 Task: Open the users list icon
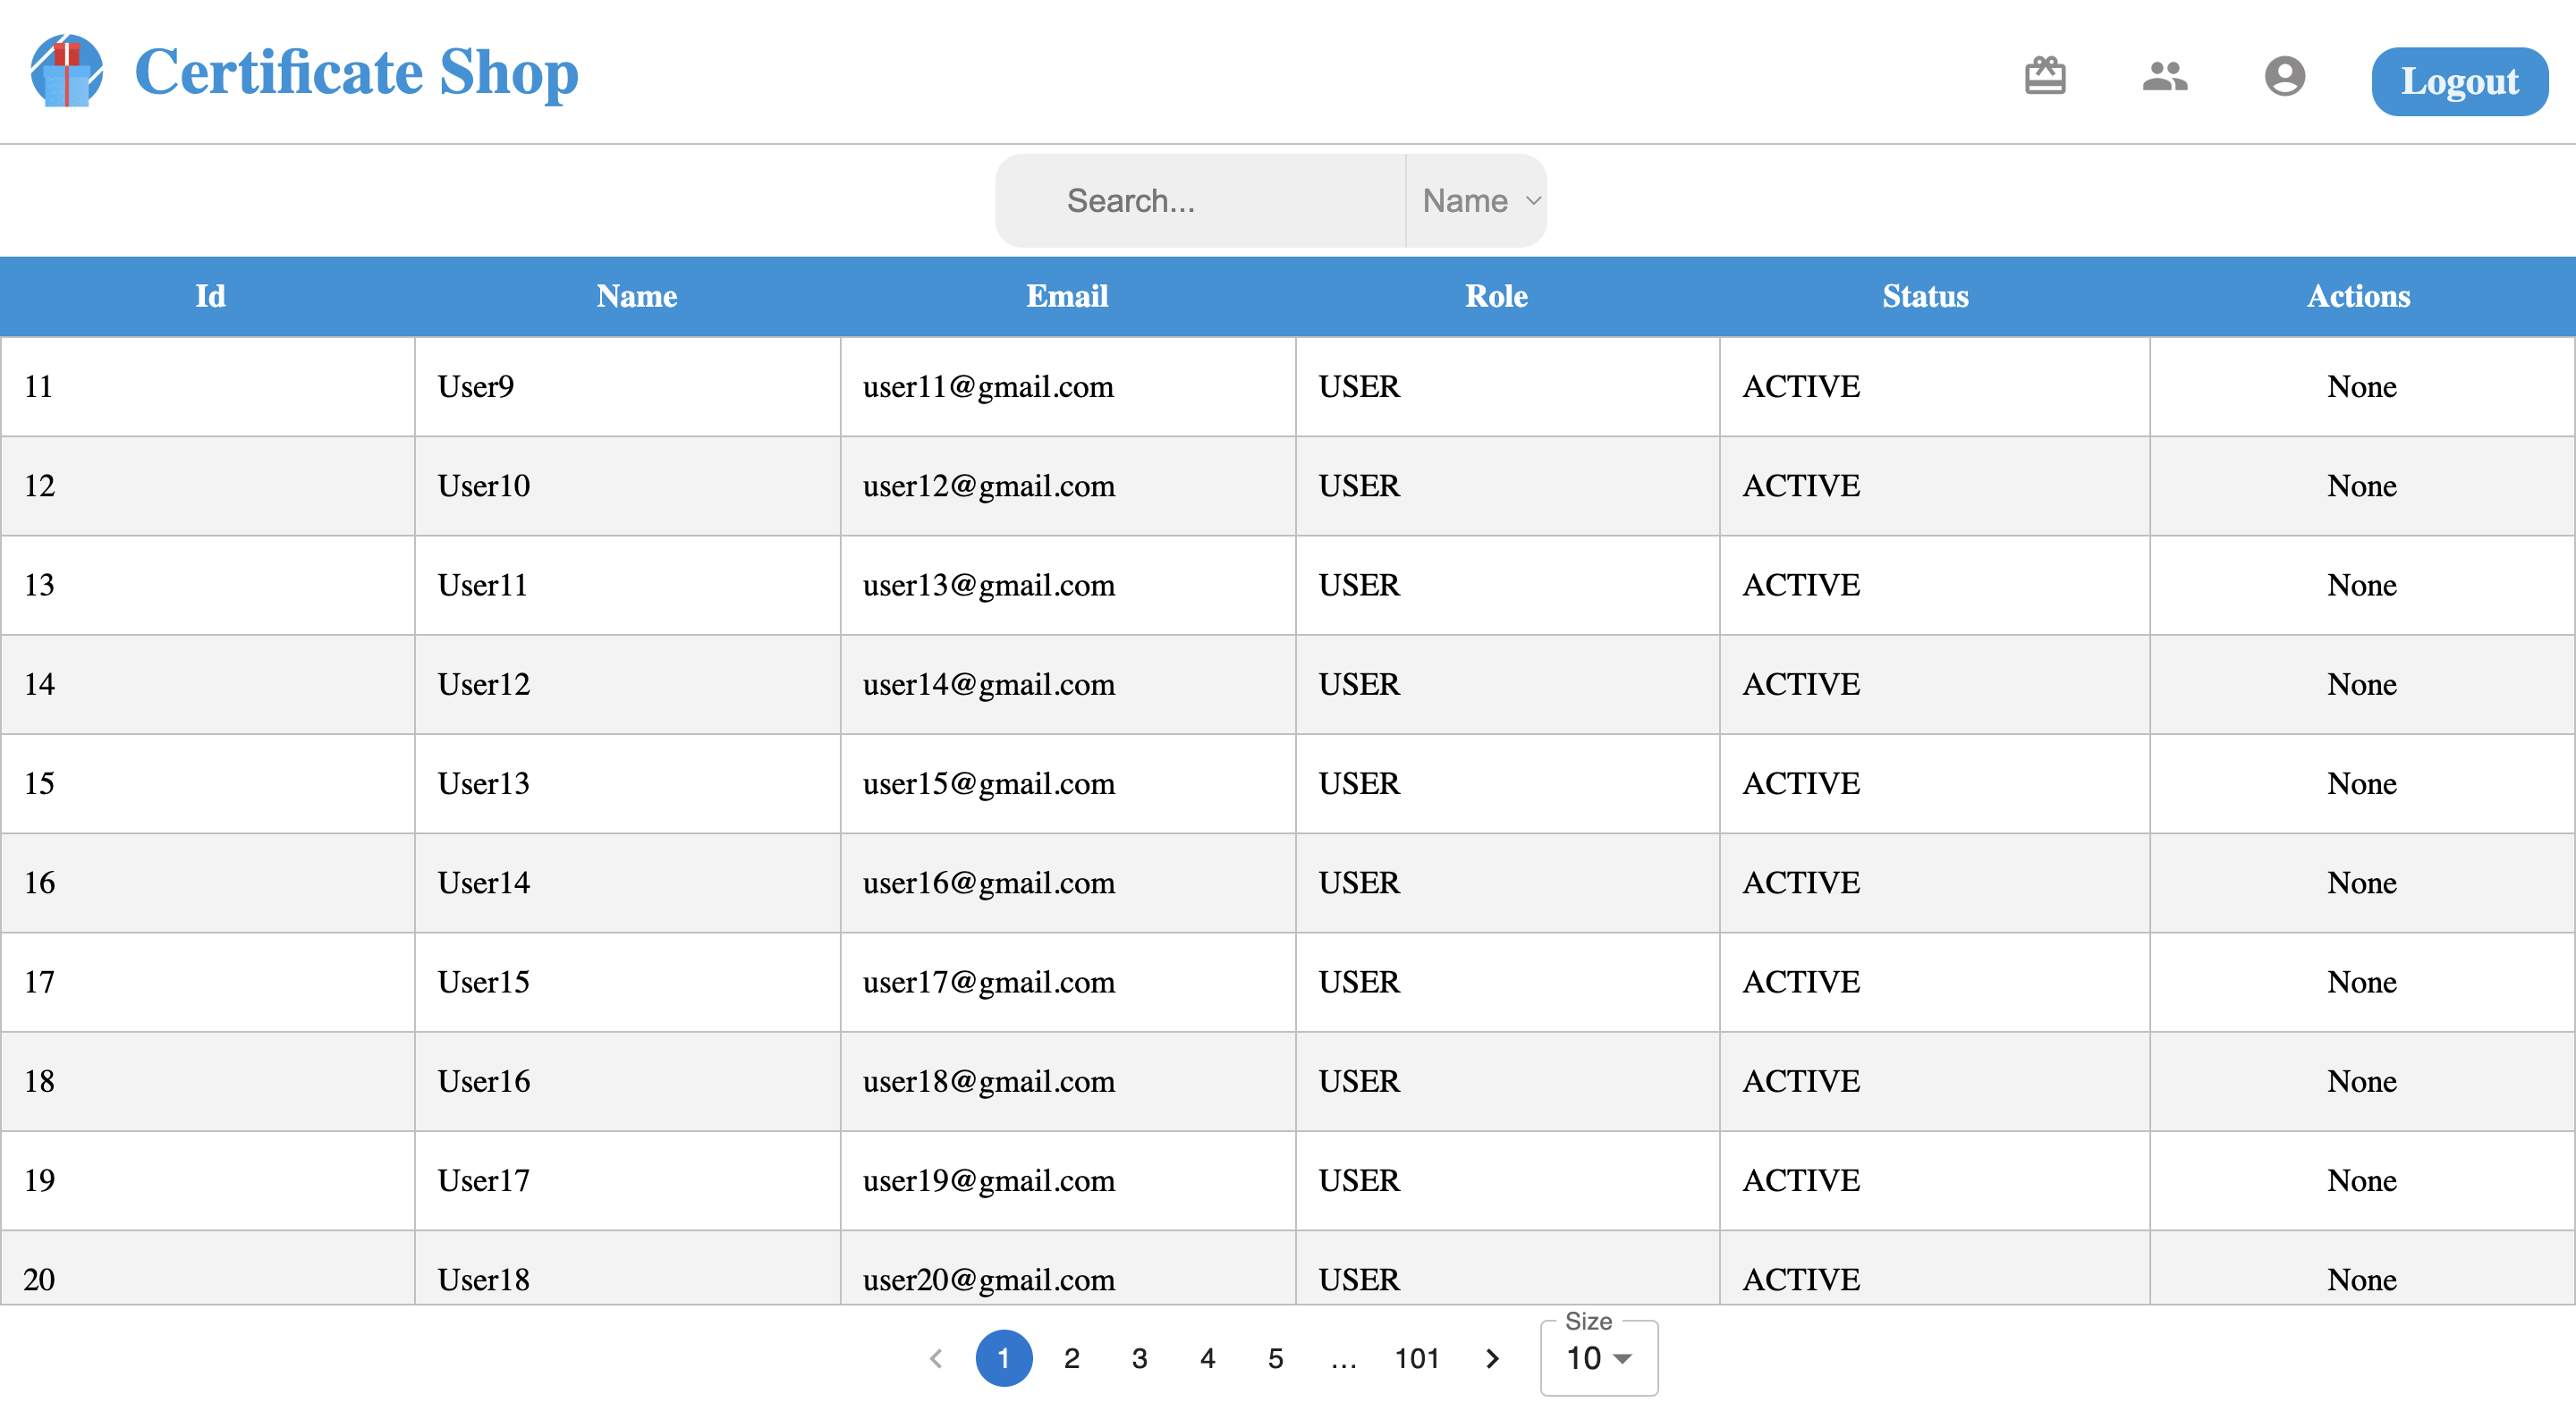[2164, 76]
